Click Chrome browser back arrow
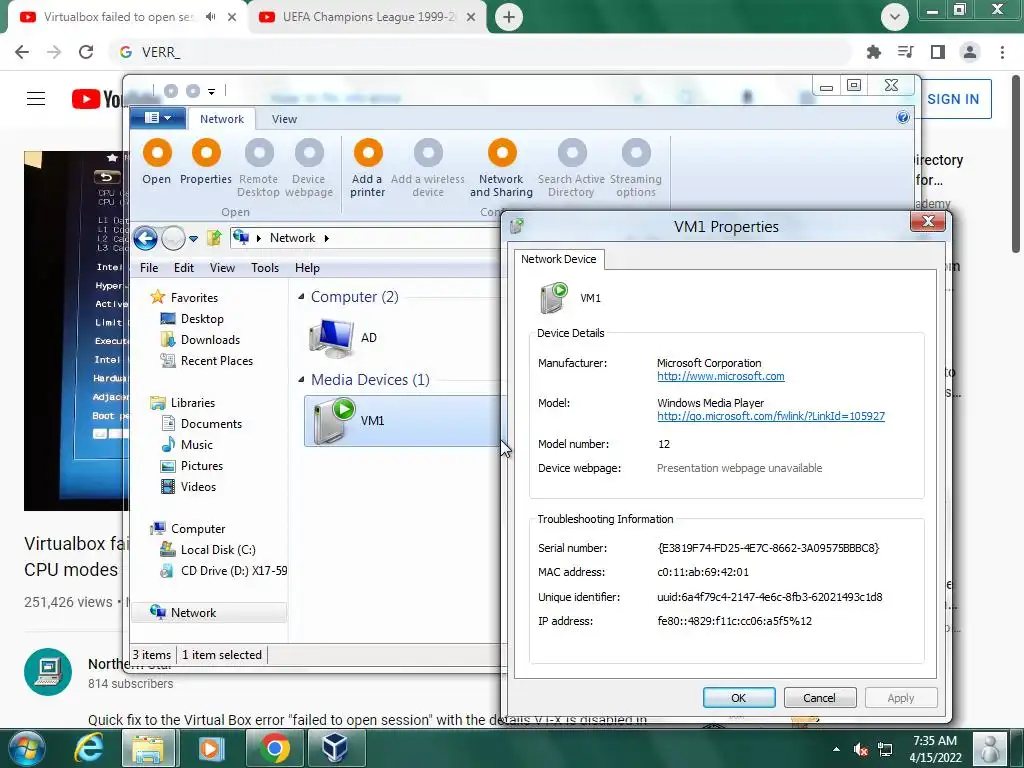The width and height of the screenshot is (1024, 768). [x=22, y=52]
